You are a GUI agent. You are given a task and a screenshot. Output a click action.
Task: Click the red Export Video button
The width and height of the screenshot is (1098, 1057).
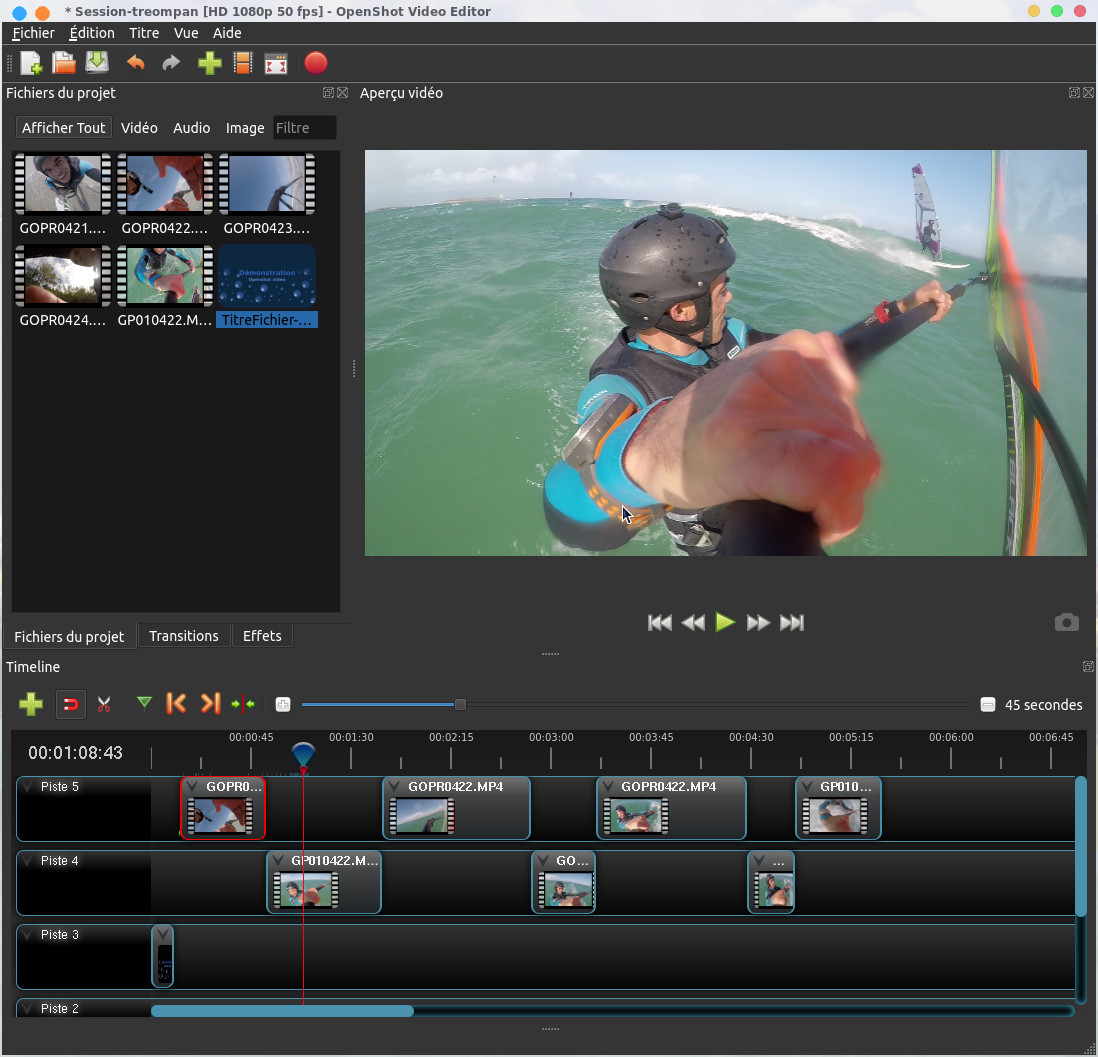tap(315, 64)
